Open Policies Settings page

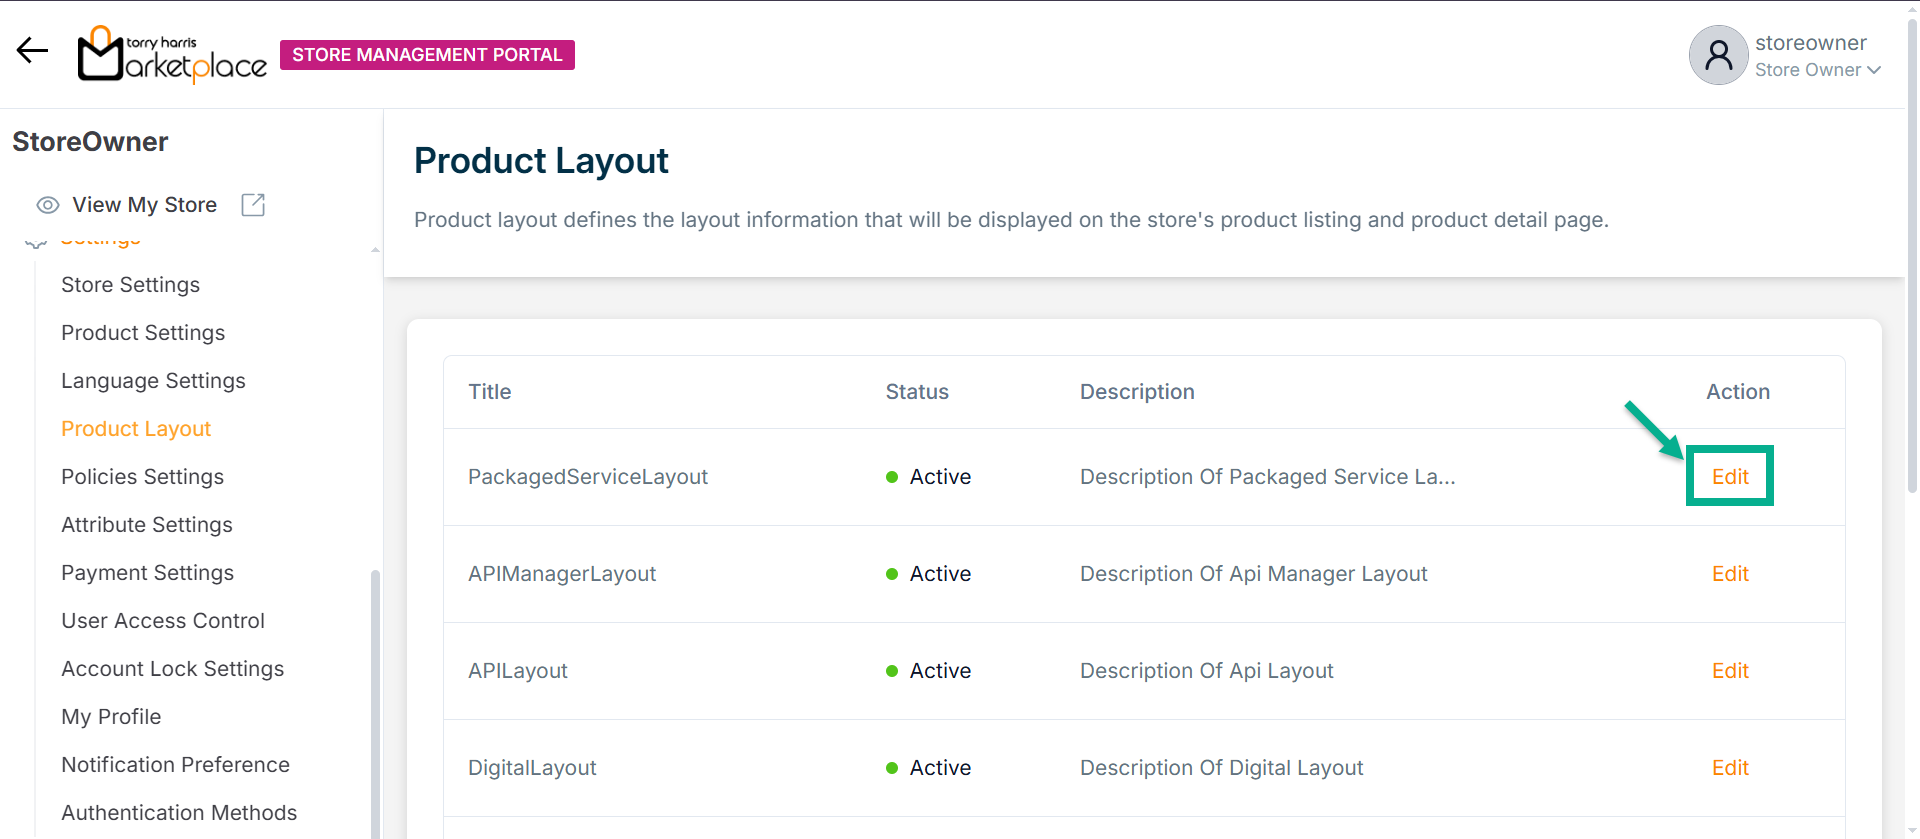tap(142, 477)
